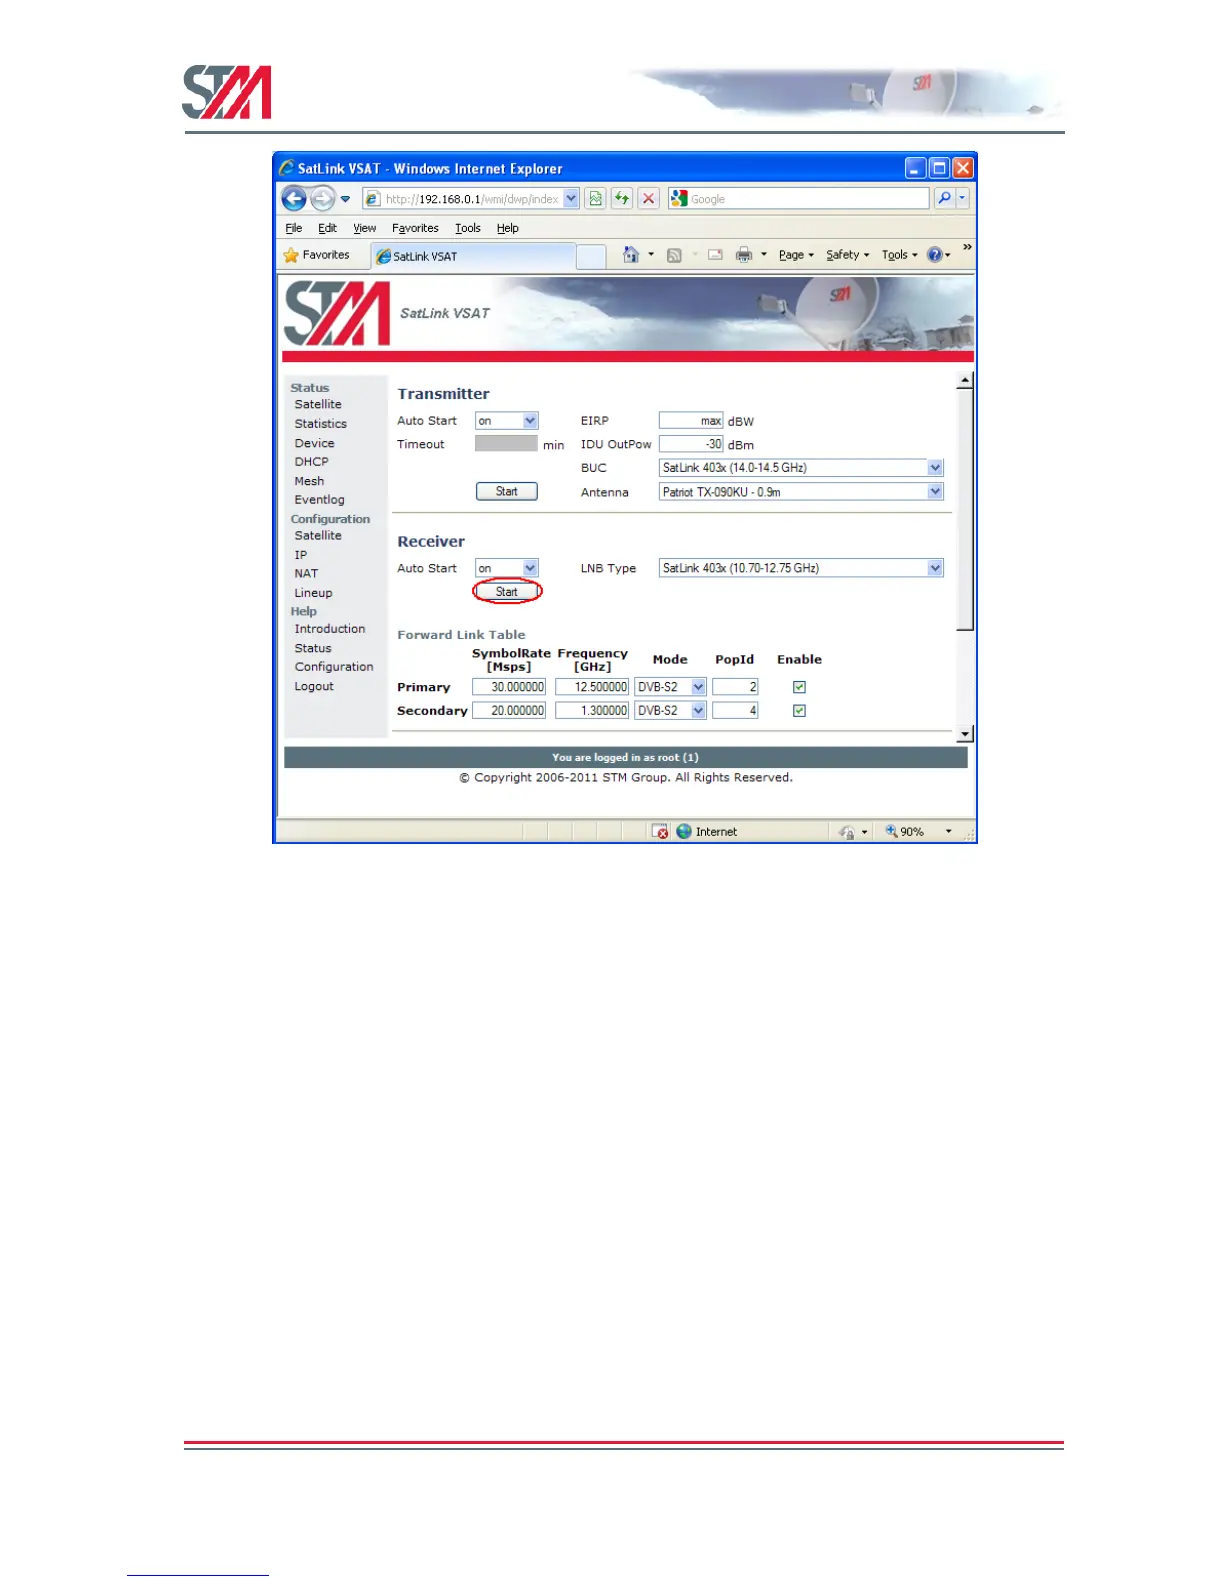The width and height of the screenshot is (1224, 1584).
Task: Open the Eventlog sidebar link
Action: coord(319,500)
